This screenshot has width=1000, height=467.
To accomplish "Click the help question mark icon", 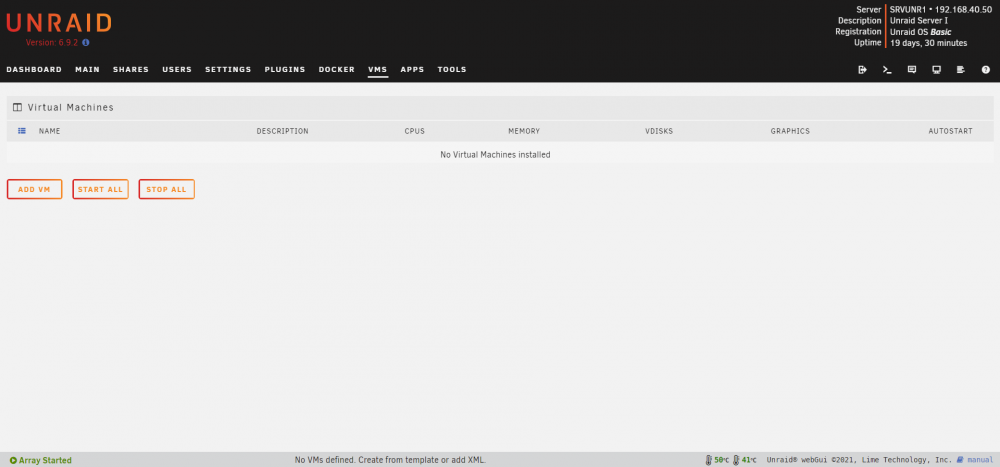I will [985, 70].
